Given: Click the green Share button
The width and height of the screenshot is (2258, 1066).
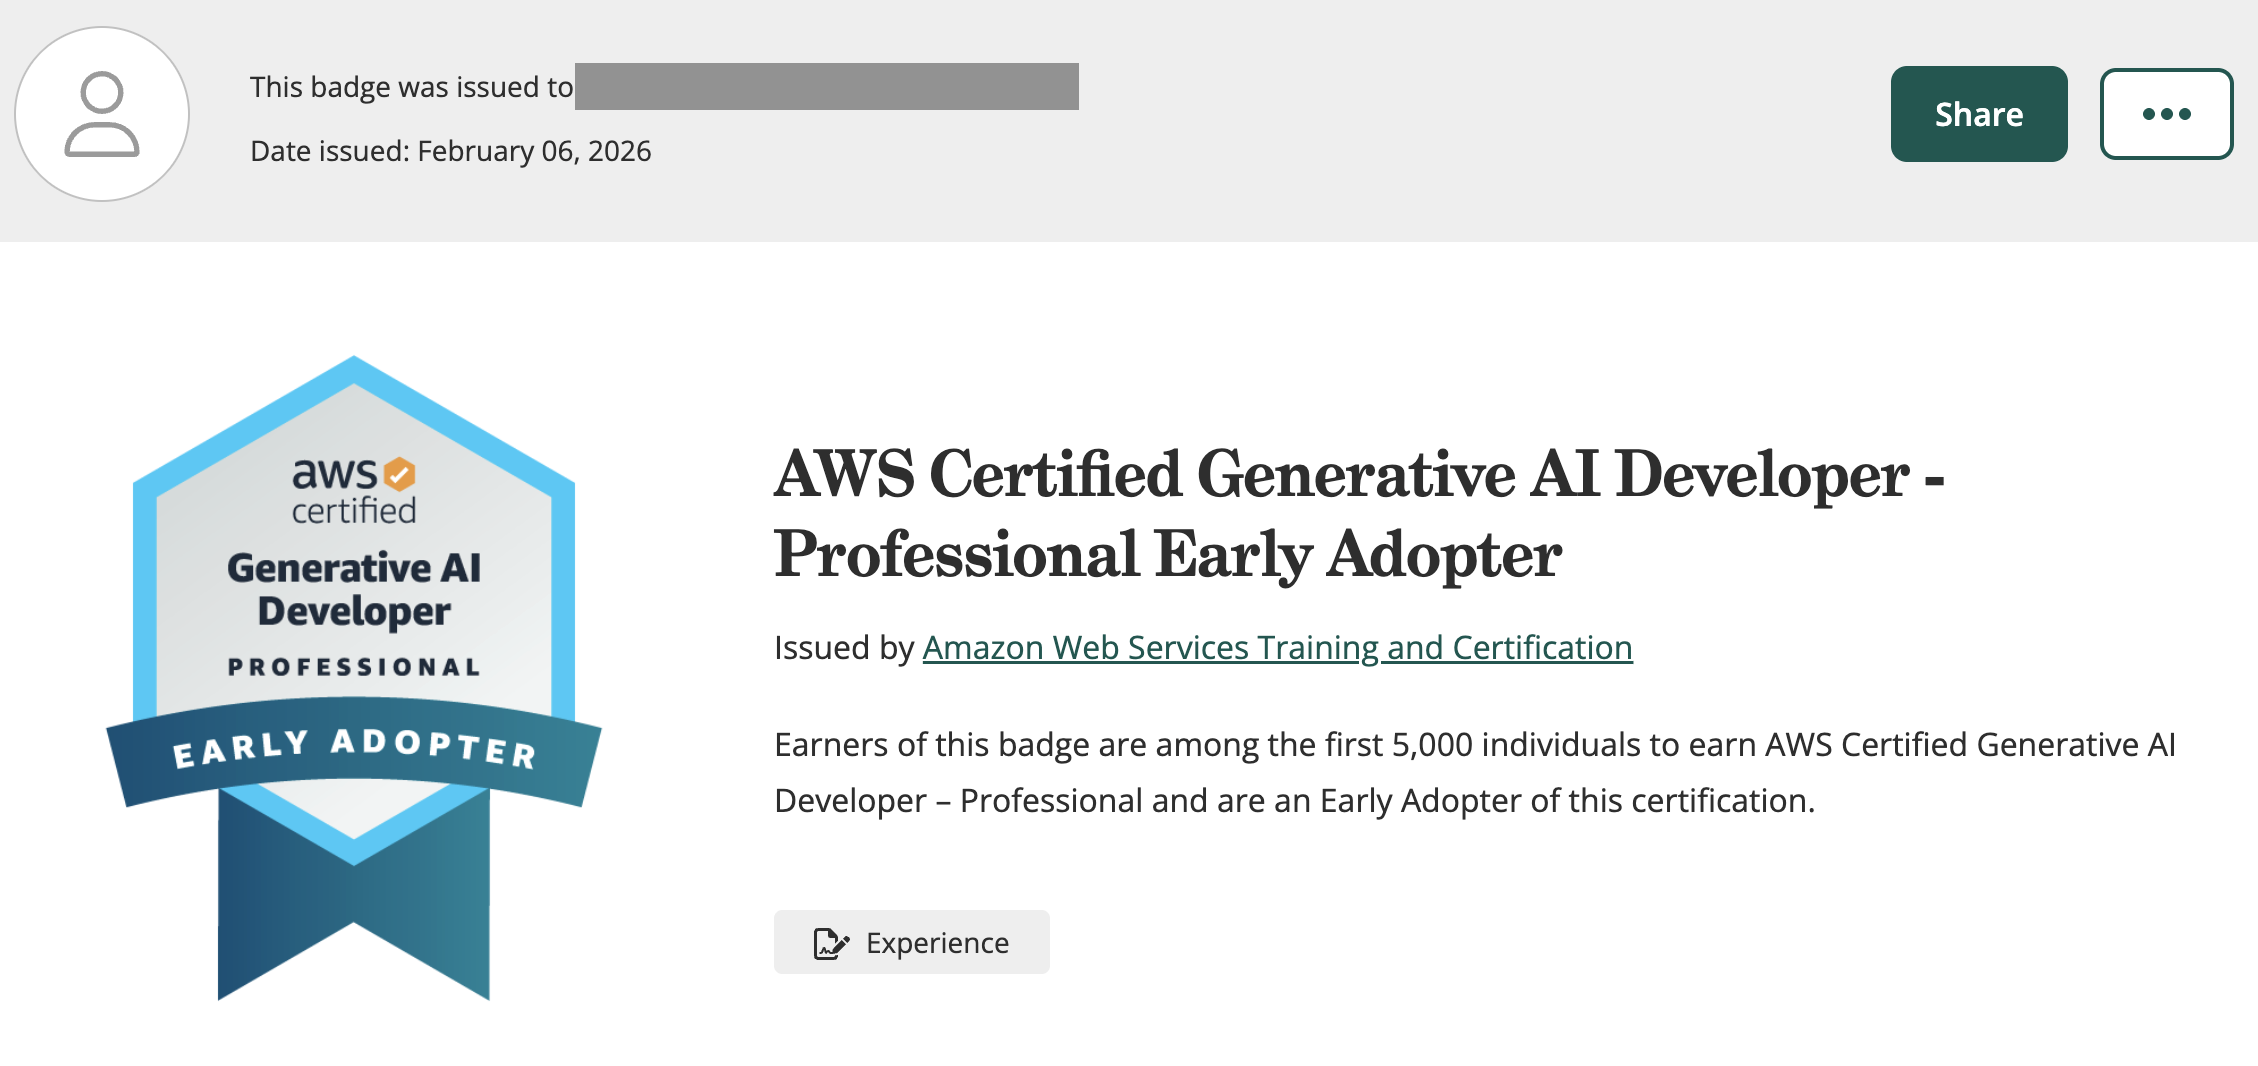Looking at the screenshot, I should (x=1978, y=114).
